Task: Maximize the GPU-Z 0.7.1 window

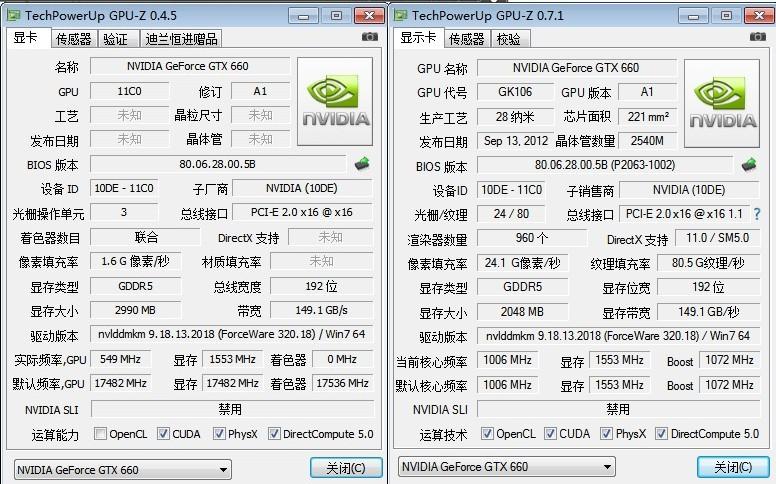Action: (727, 16)
